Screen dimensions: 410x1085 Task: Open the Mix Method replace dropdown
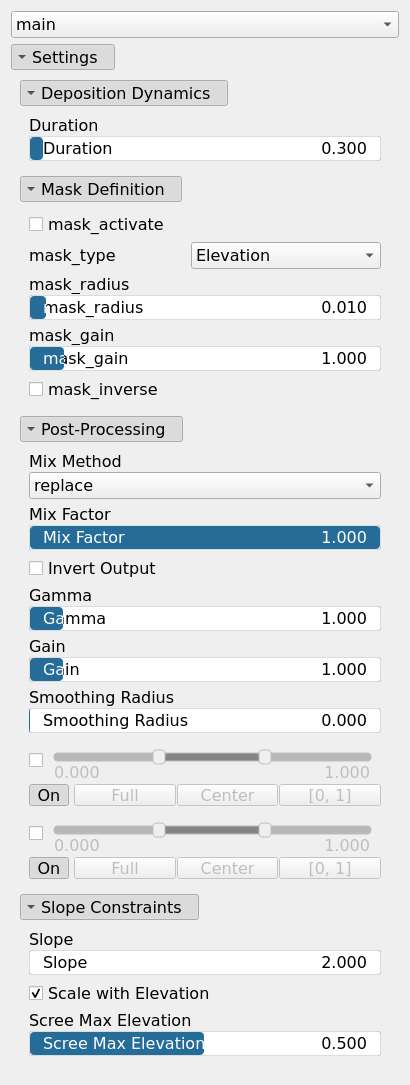click(205, 485)
